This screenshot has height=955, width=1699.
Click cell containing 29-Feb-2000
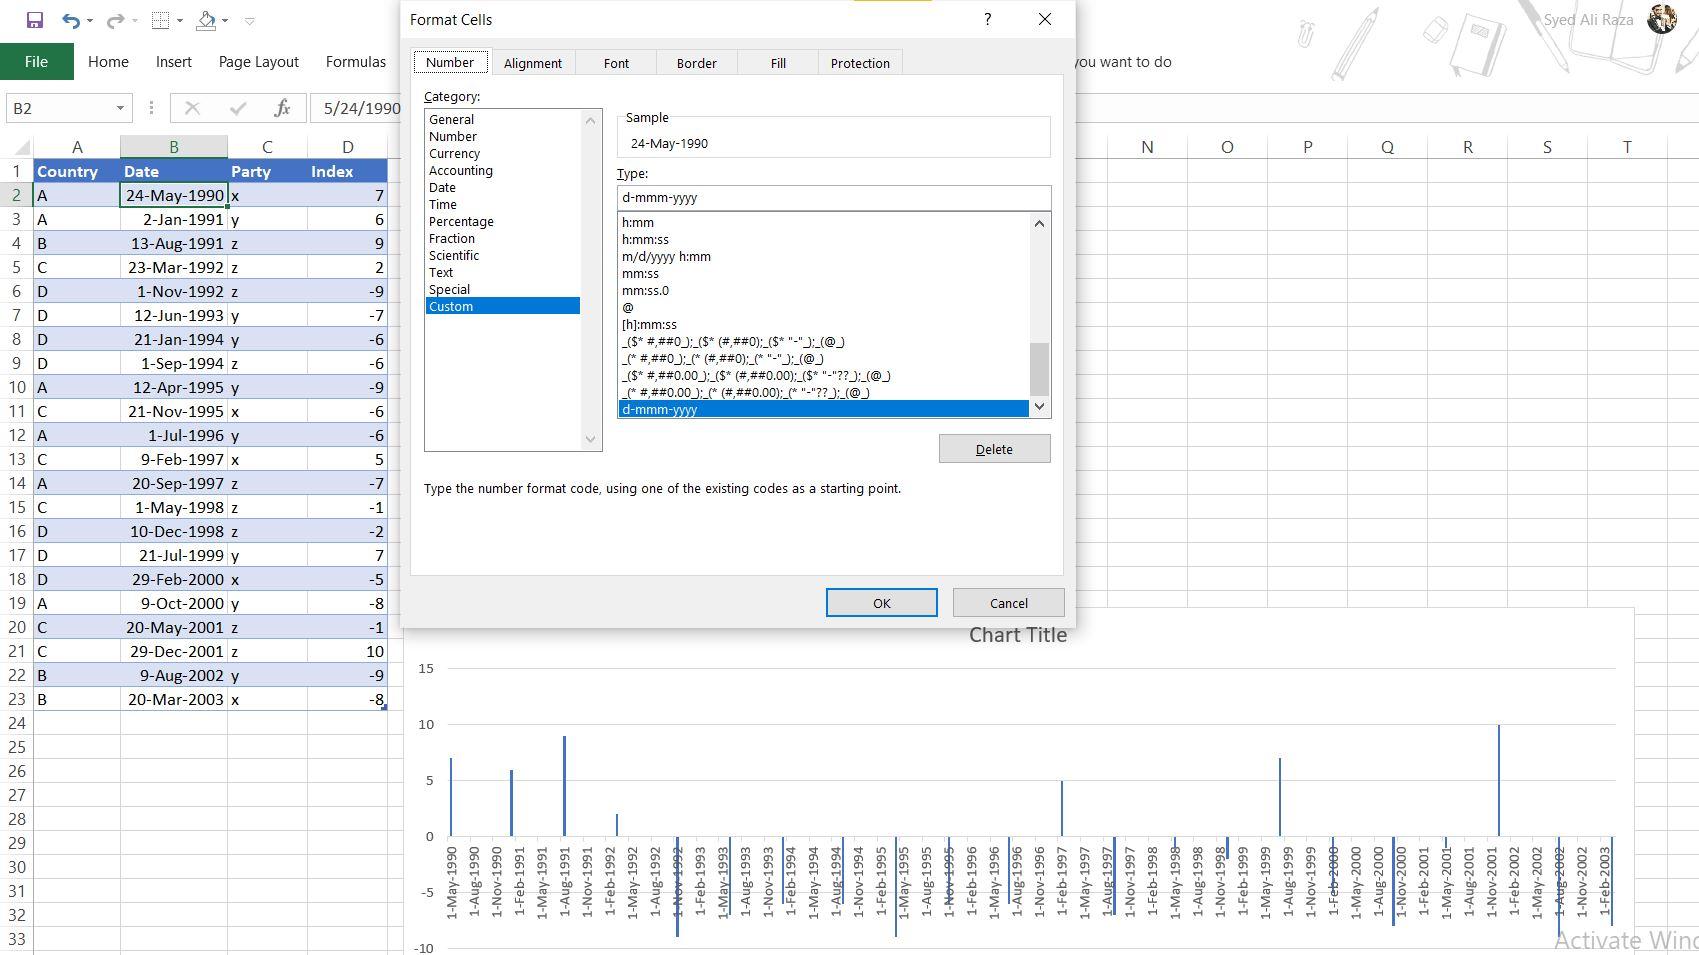174,580
